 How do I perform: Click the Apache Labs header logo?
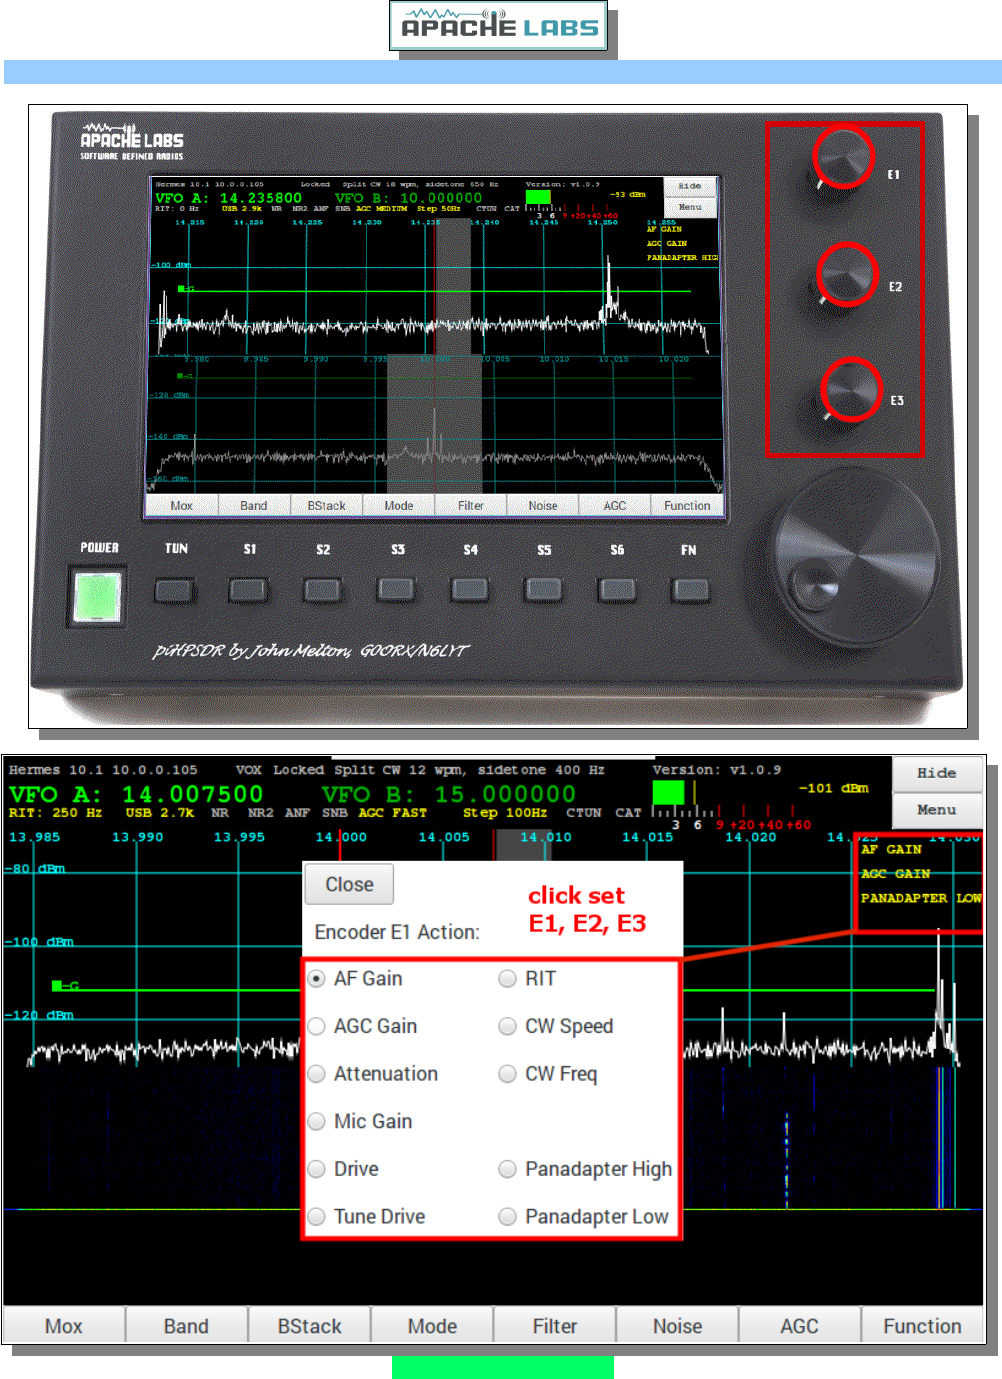coord(499,26)
